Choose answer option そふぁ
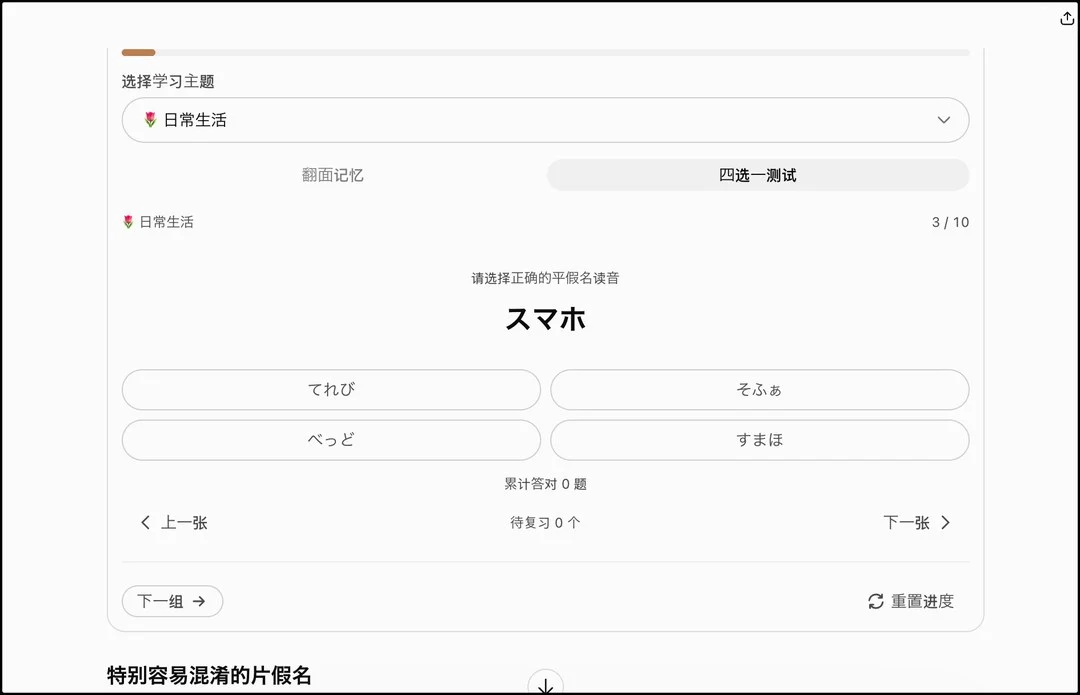Viewport: 1080px width, 695px height. [759, 390]
